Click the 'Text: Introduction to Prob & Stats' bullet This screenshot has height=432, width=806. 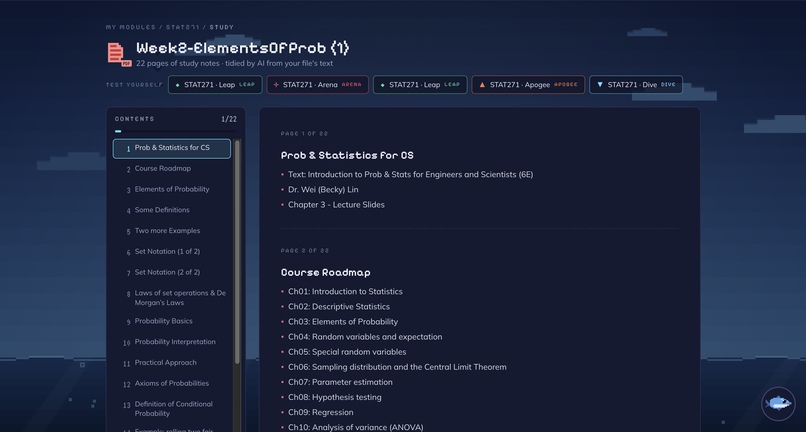(410, 175)
